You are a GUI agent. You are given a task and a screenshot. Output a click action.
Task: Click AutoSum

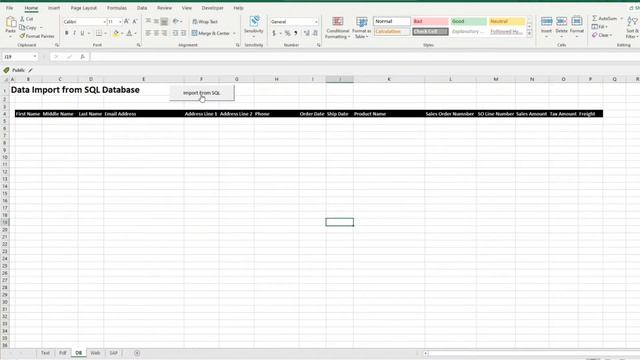(x=604, y=18)
